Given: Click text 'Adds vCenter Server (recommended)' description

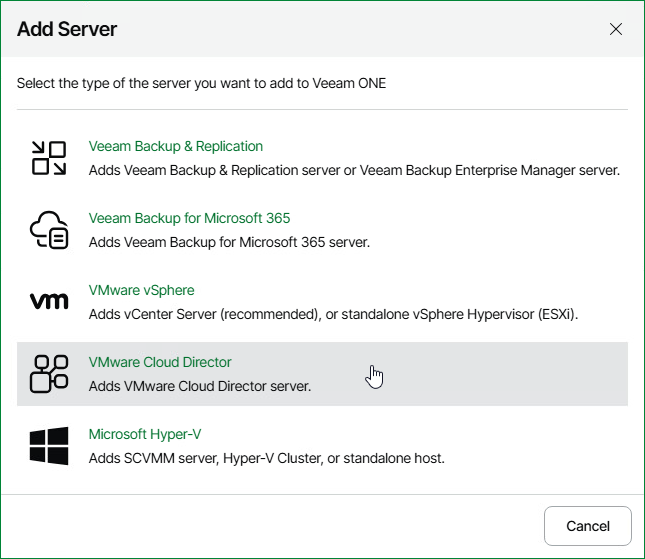Looking at the screenshot, I should point(333,314).
